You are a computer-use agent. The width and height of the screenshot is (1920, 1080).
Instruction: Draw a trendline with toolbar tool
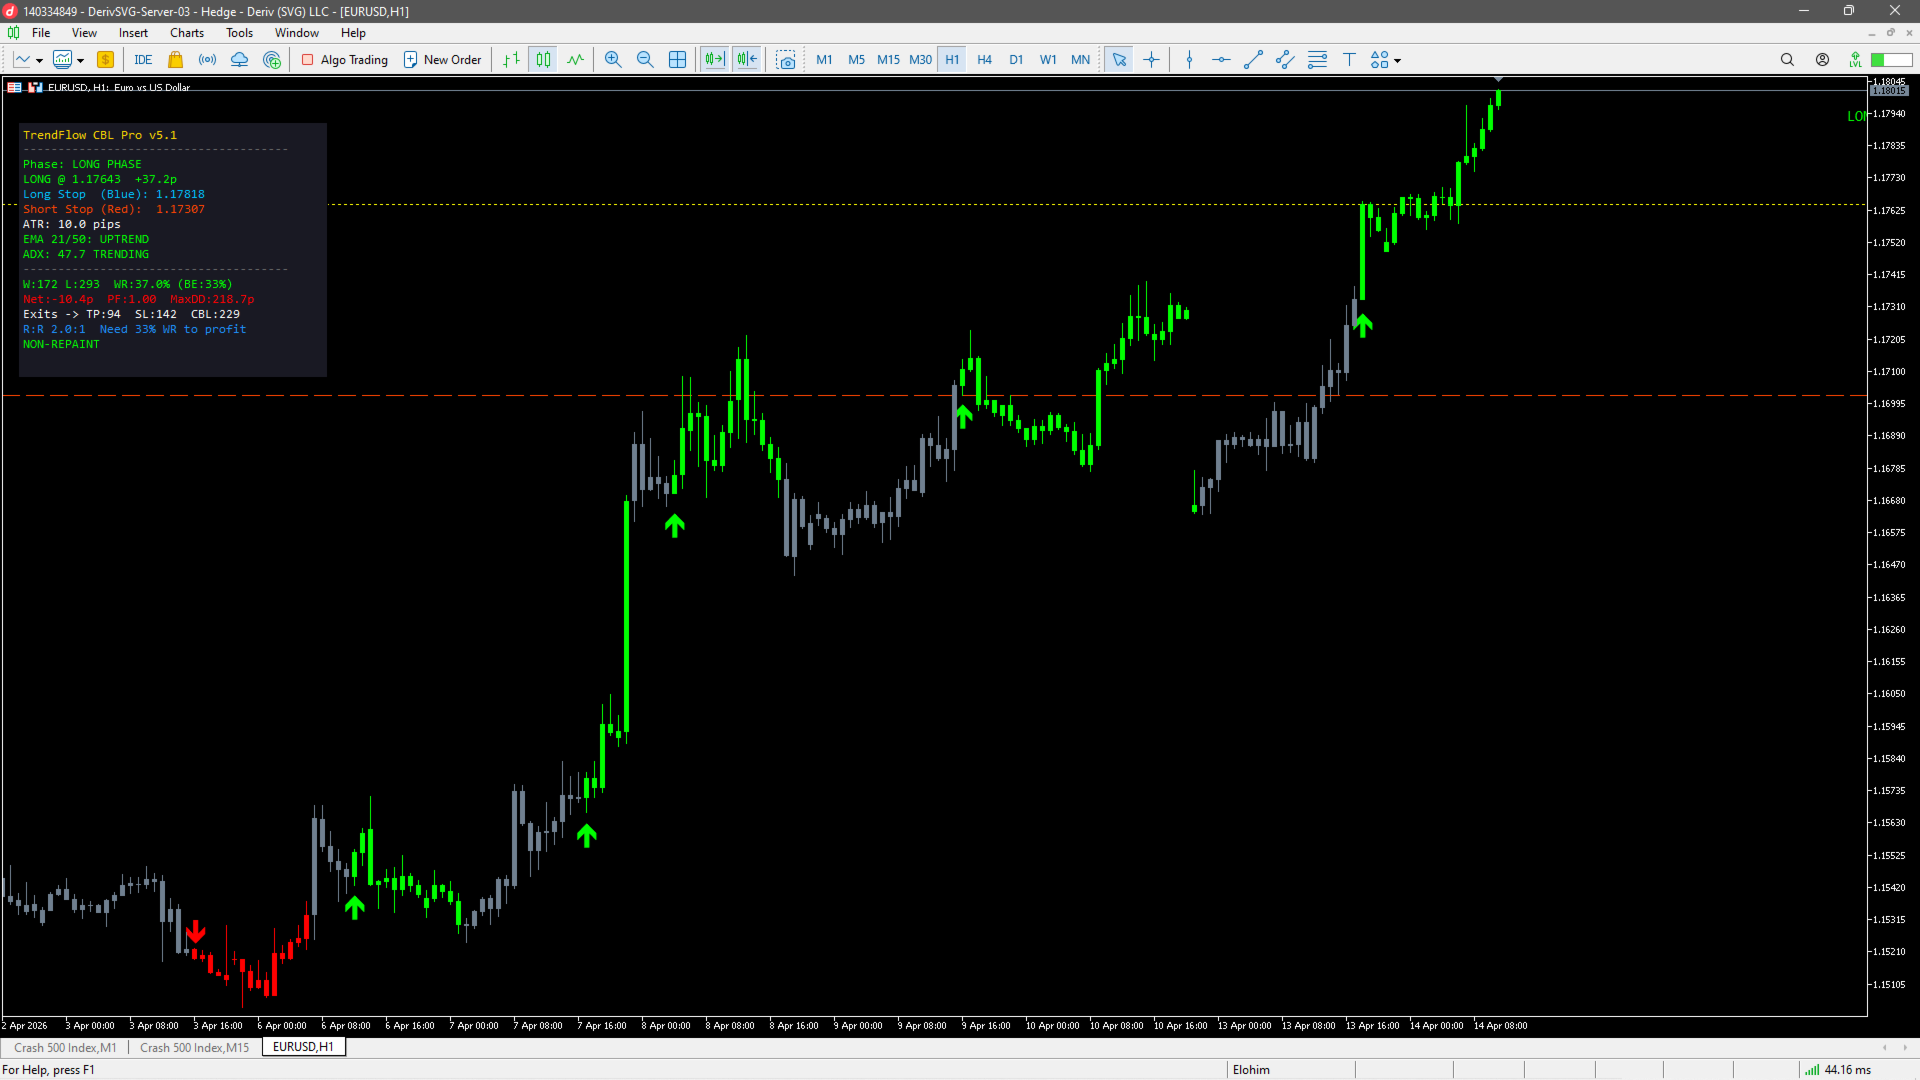click(1253, 60)
